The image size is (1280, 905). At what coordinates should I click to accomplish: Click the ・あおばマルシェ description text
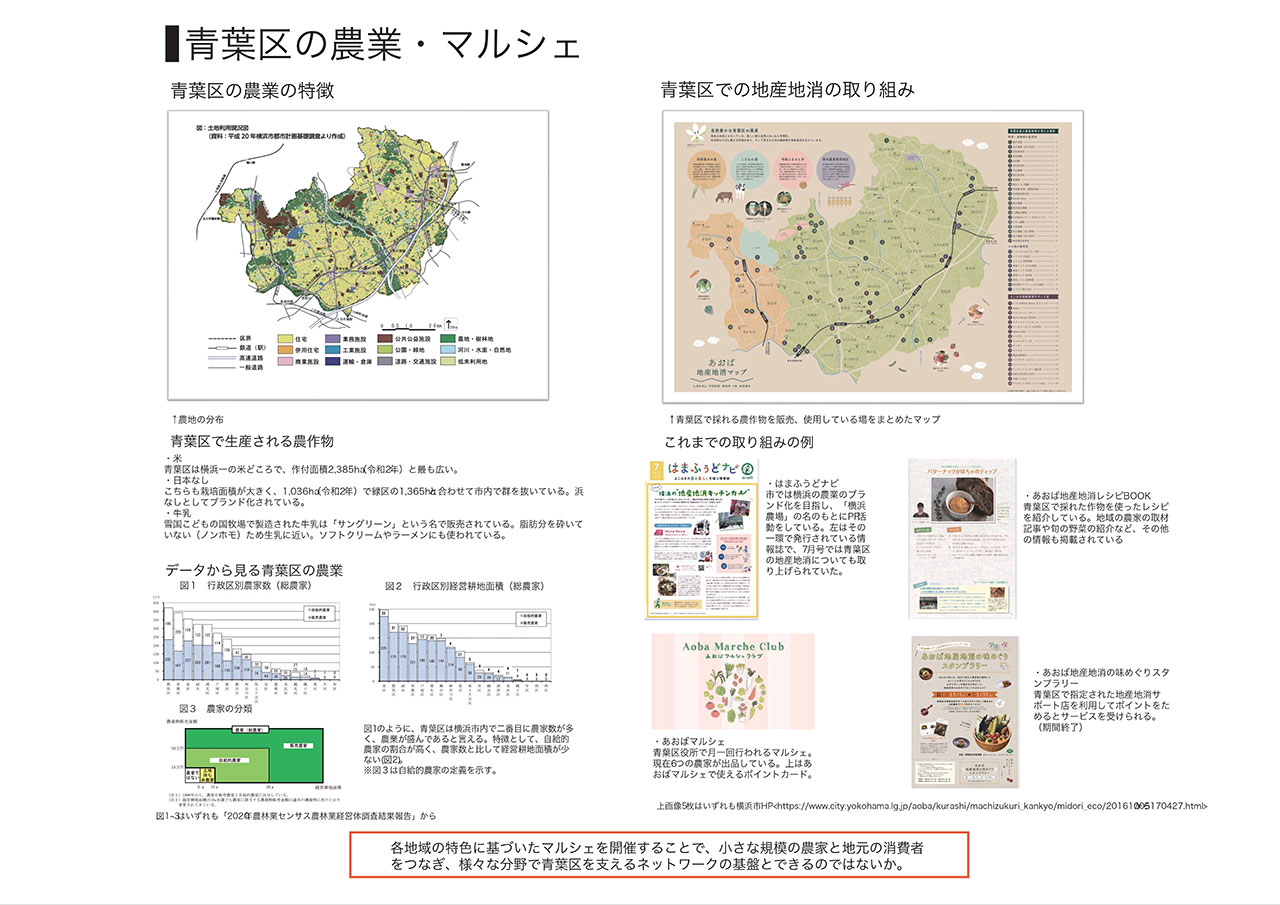click(x=732, y=759)
